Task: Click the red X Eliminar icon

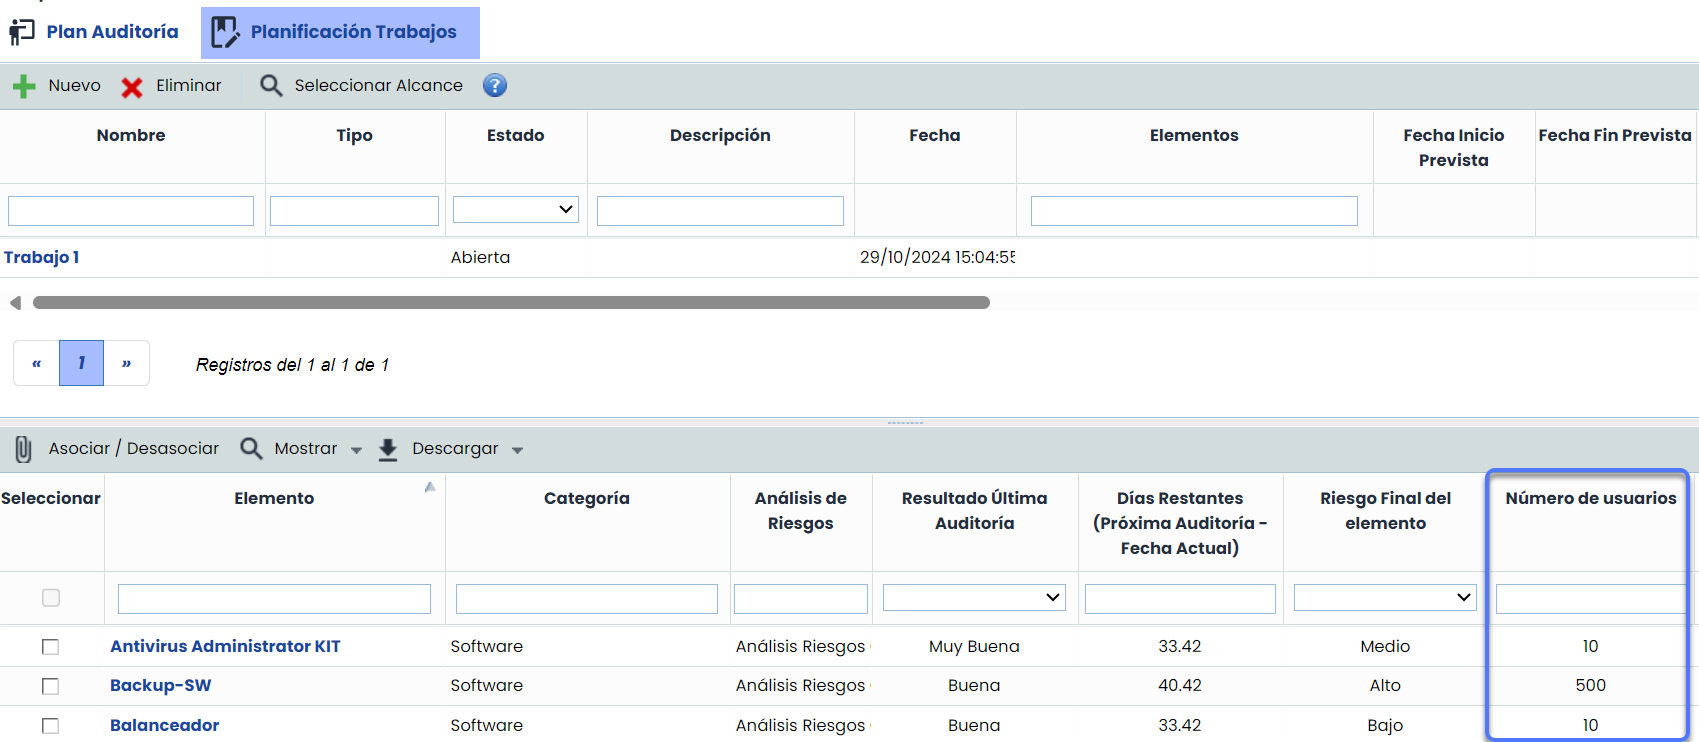Action: 132,87
